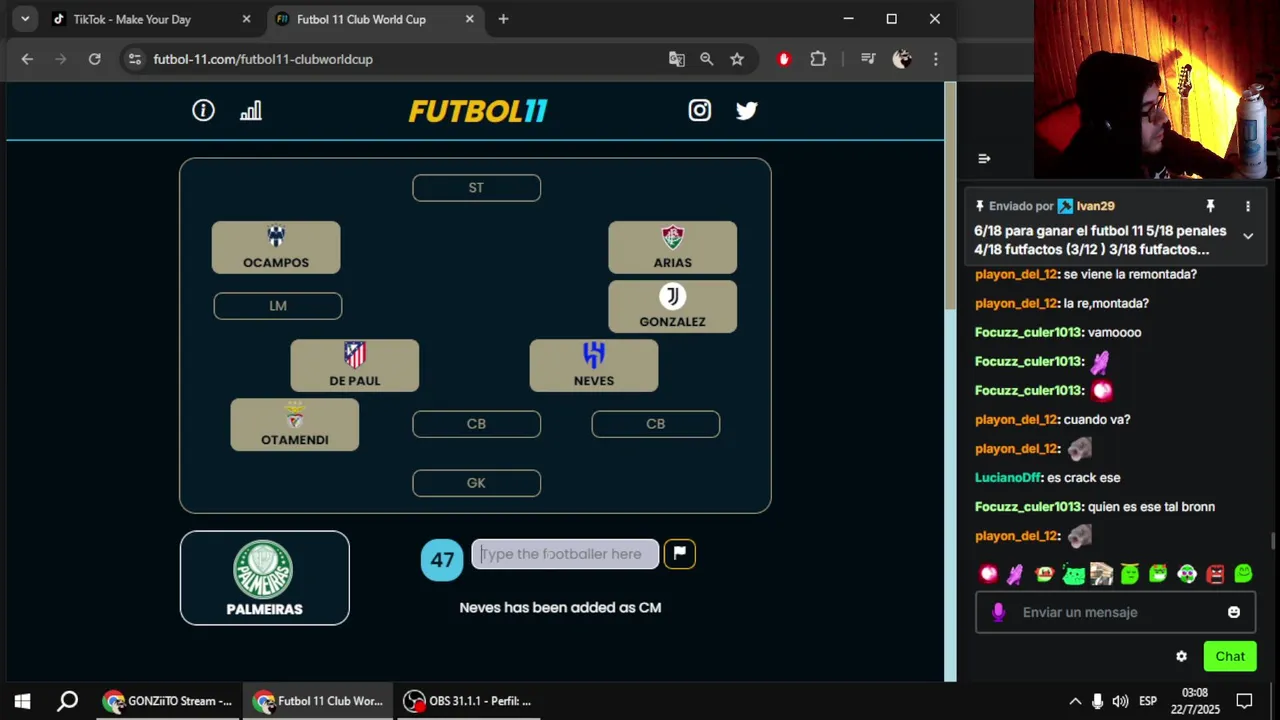Close the TikTok tab
The width and height of the screenshot is (1280, 720).
[246, 19]
